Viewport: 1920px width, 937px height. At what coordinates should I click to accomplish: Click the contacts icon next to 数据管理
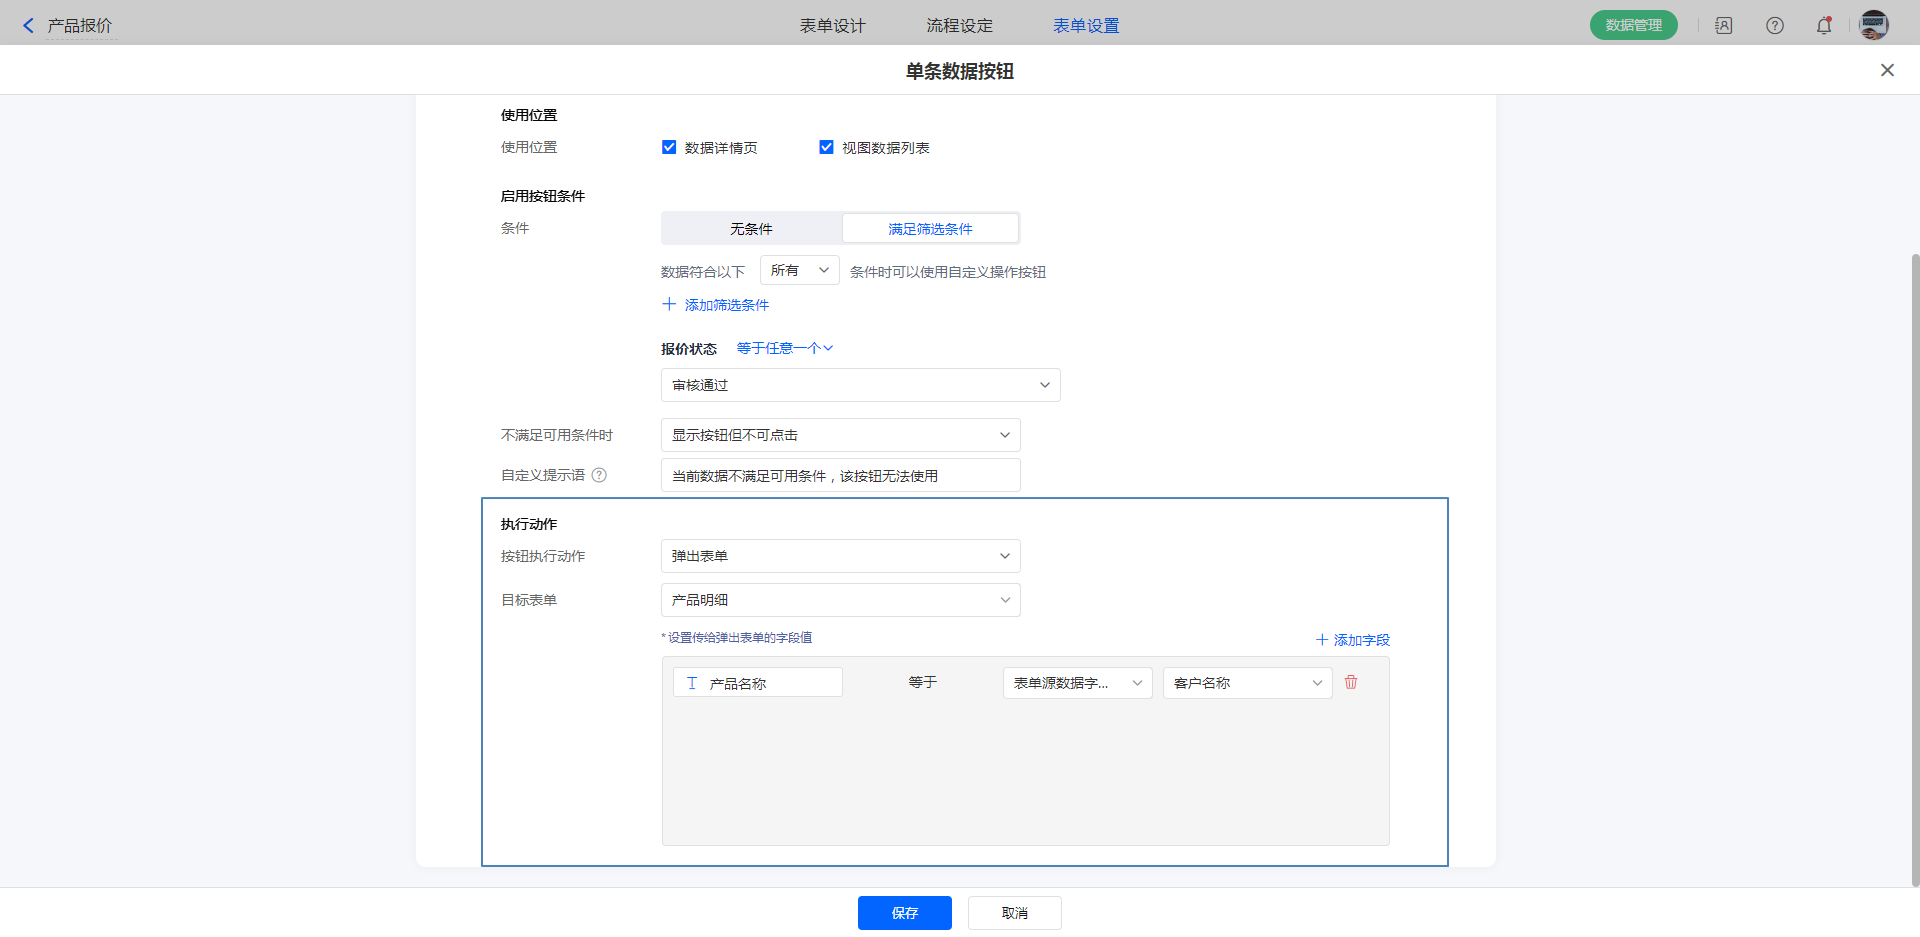[1724, 26]
